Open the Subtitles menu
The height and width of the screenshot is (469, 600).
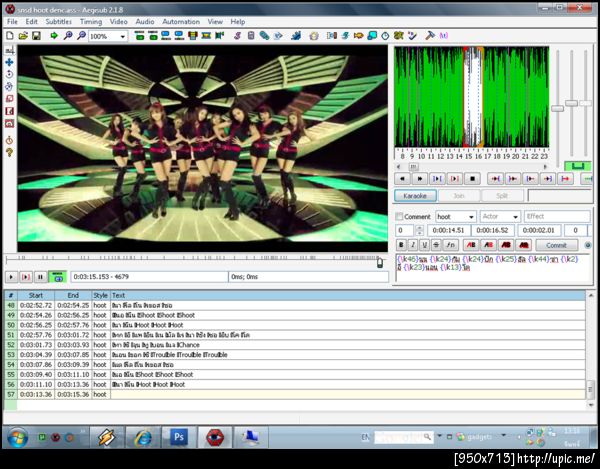point(59,22)
